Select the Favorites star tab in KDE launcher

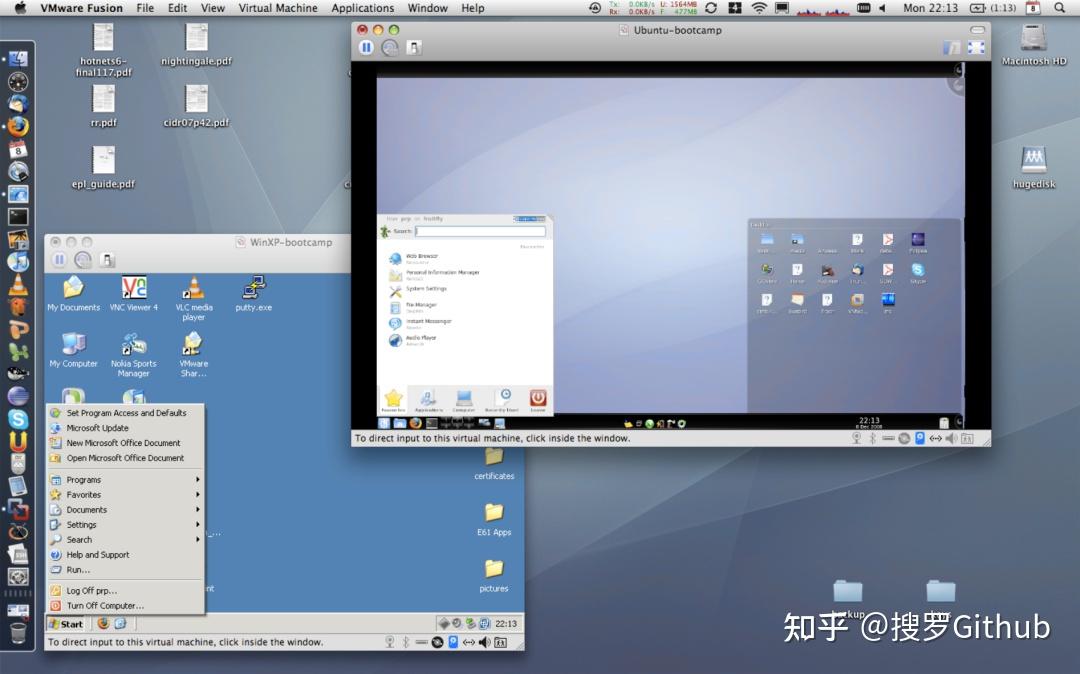393,400
